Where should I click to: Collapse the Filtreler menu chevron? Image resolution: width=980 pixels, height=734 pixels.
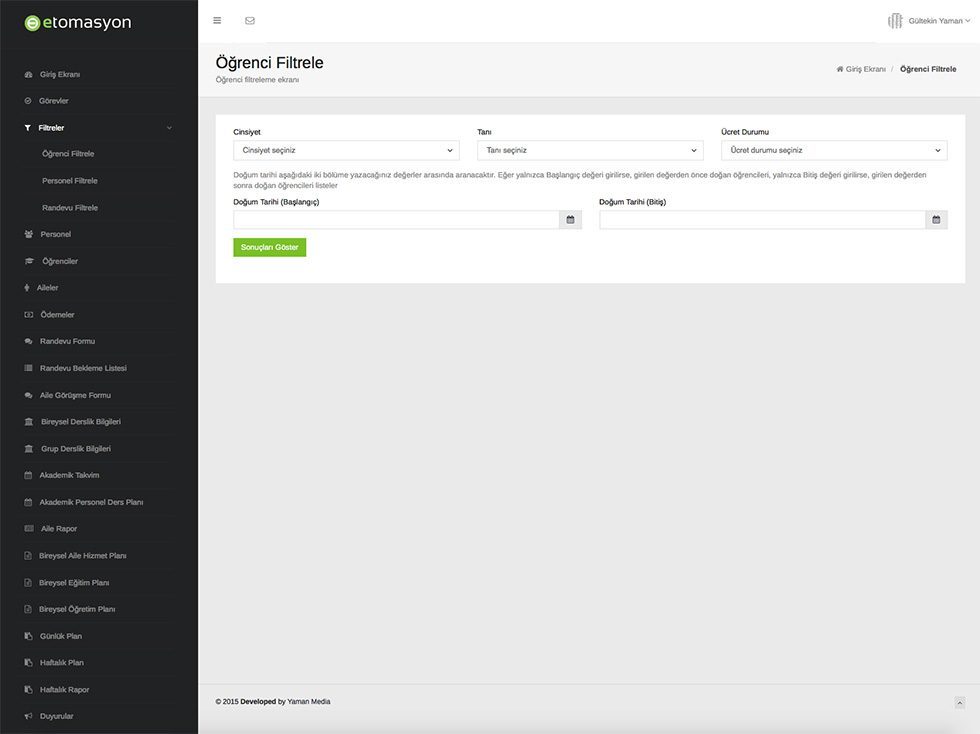[x=169, y=128]
